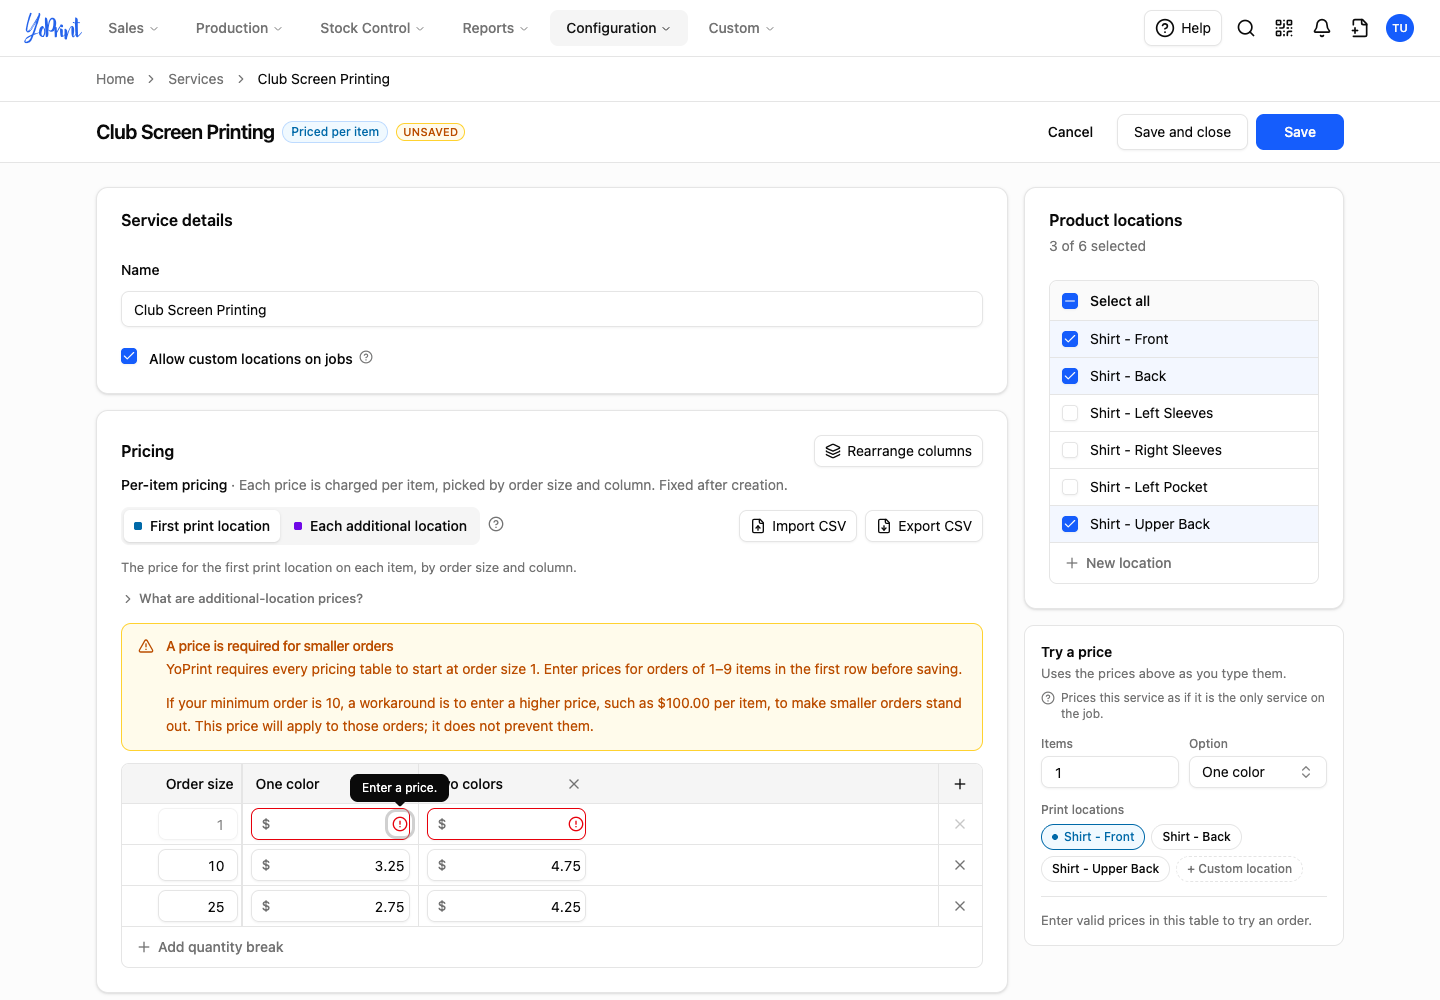Open notifications bell

(1322, 28)
